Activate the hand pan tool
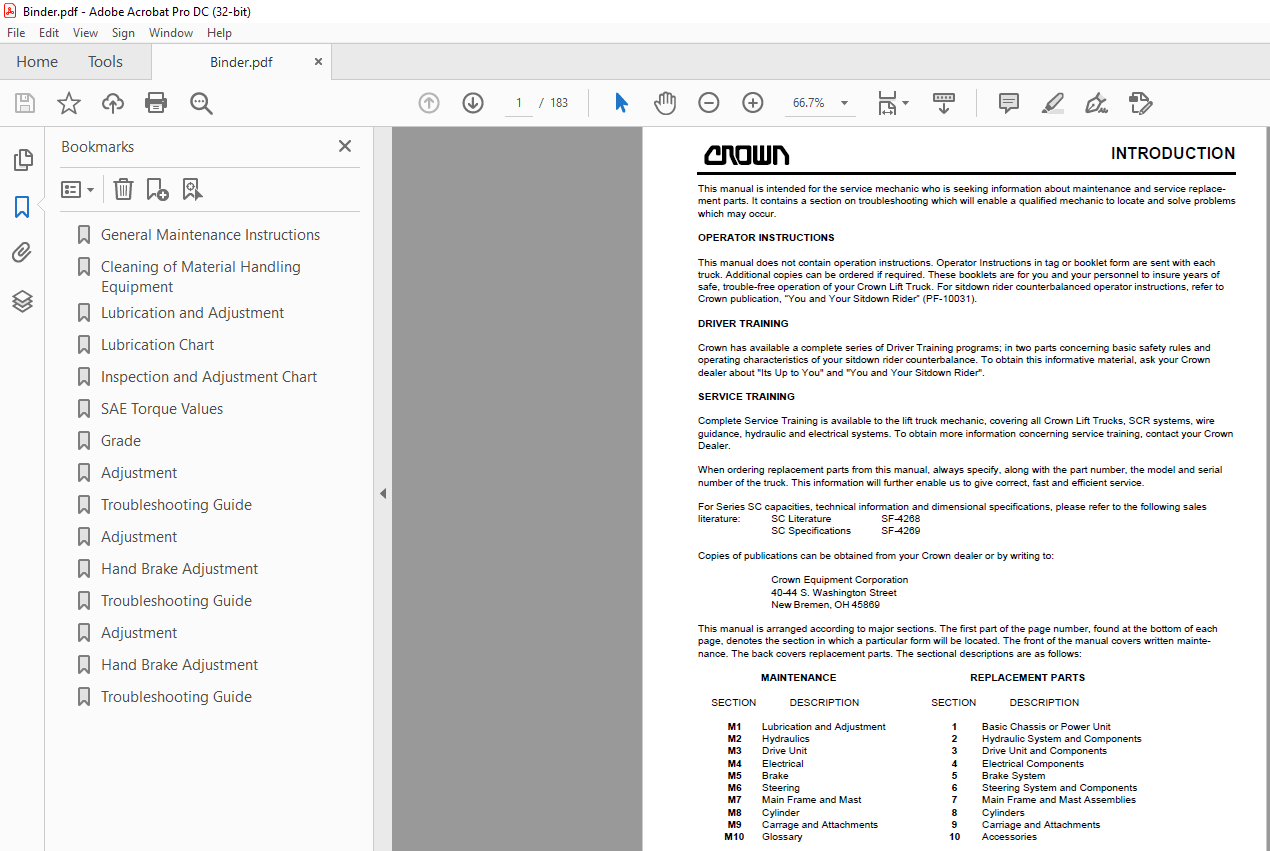Image resolution: width=1270 pixels, height=851 pixels. [x=665, y=103]
